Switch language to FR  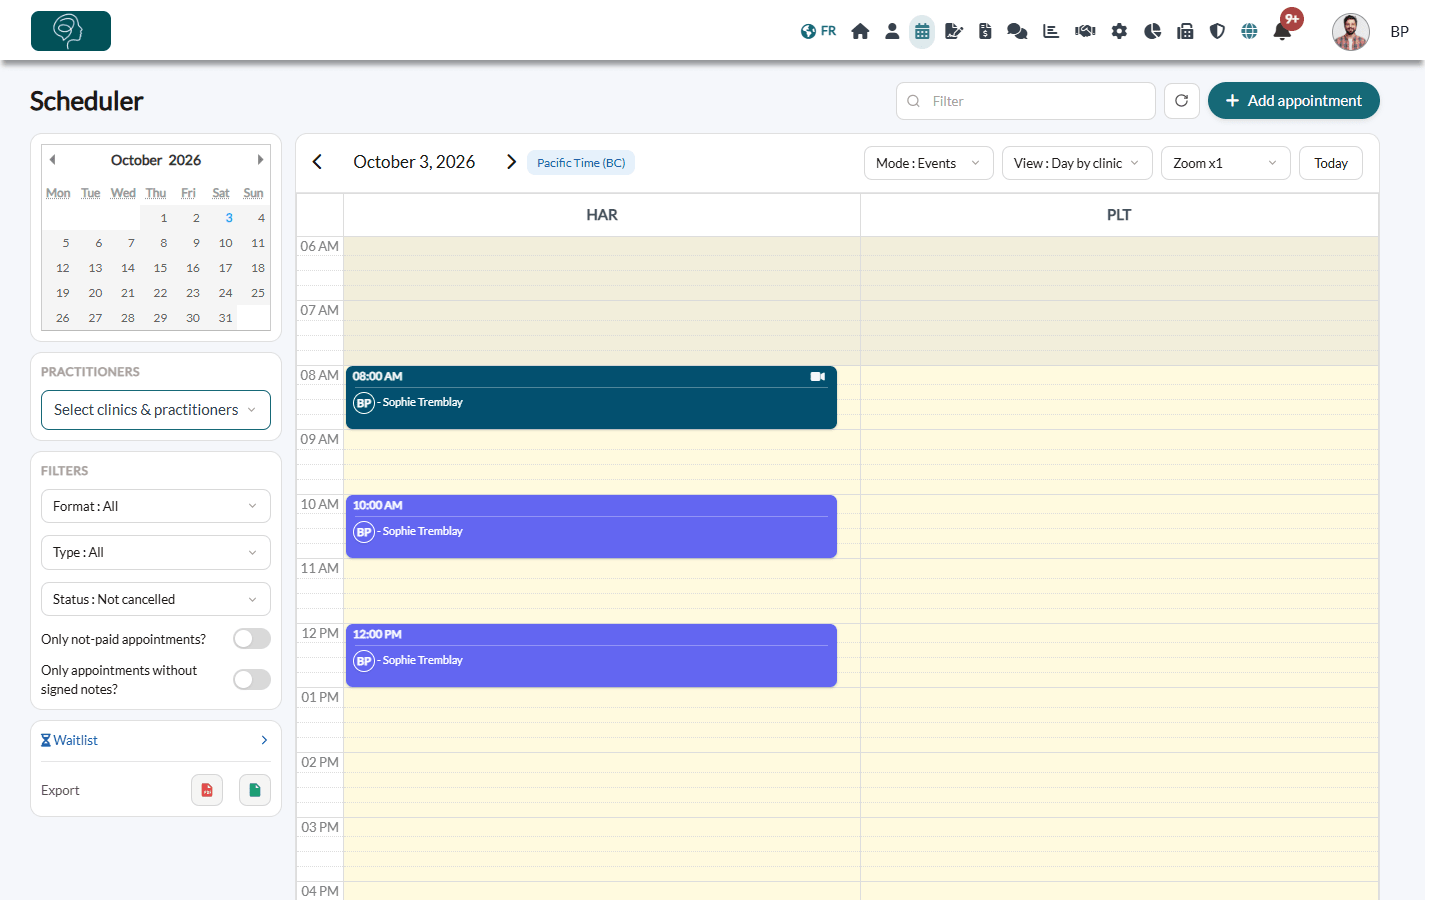(818, 31)
